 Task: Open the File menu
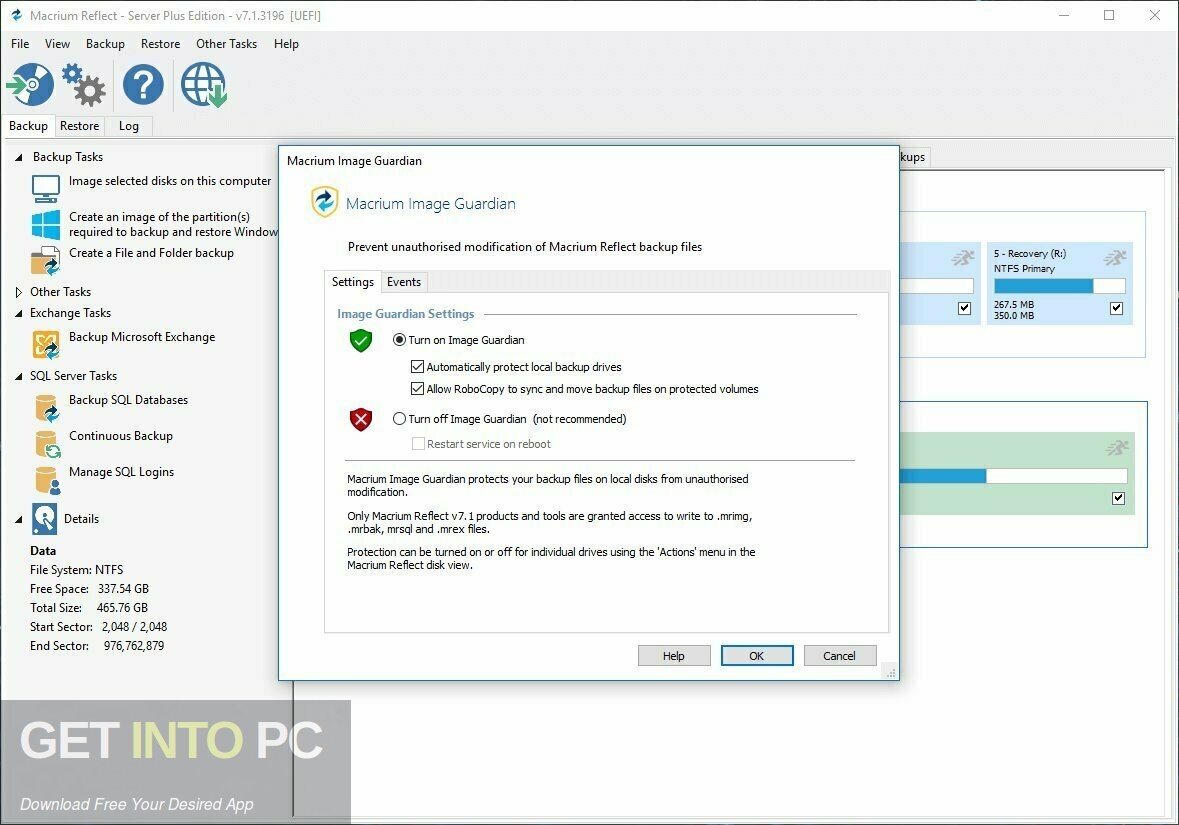tap(20, 44)
